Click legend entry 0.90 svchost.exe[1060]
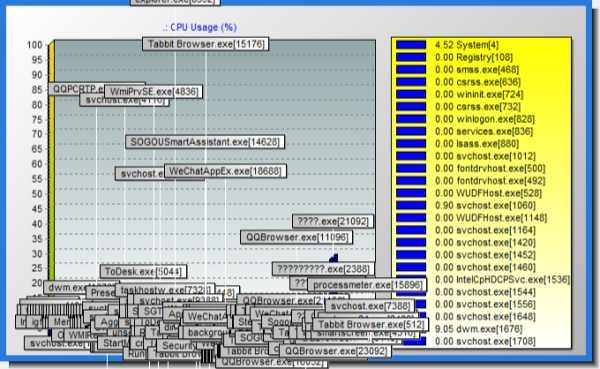The width and height of the screenshot is (600, 369). [485, 206]
